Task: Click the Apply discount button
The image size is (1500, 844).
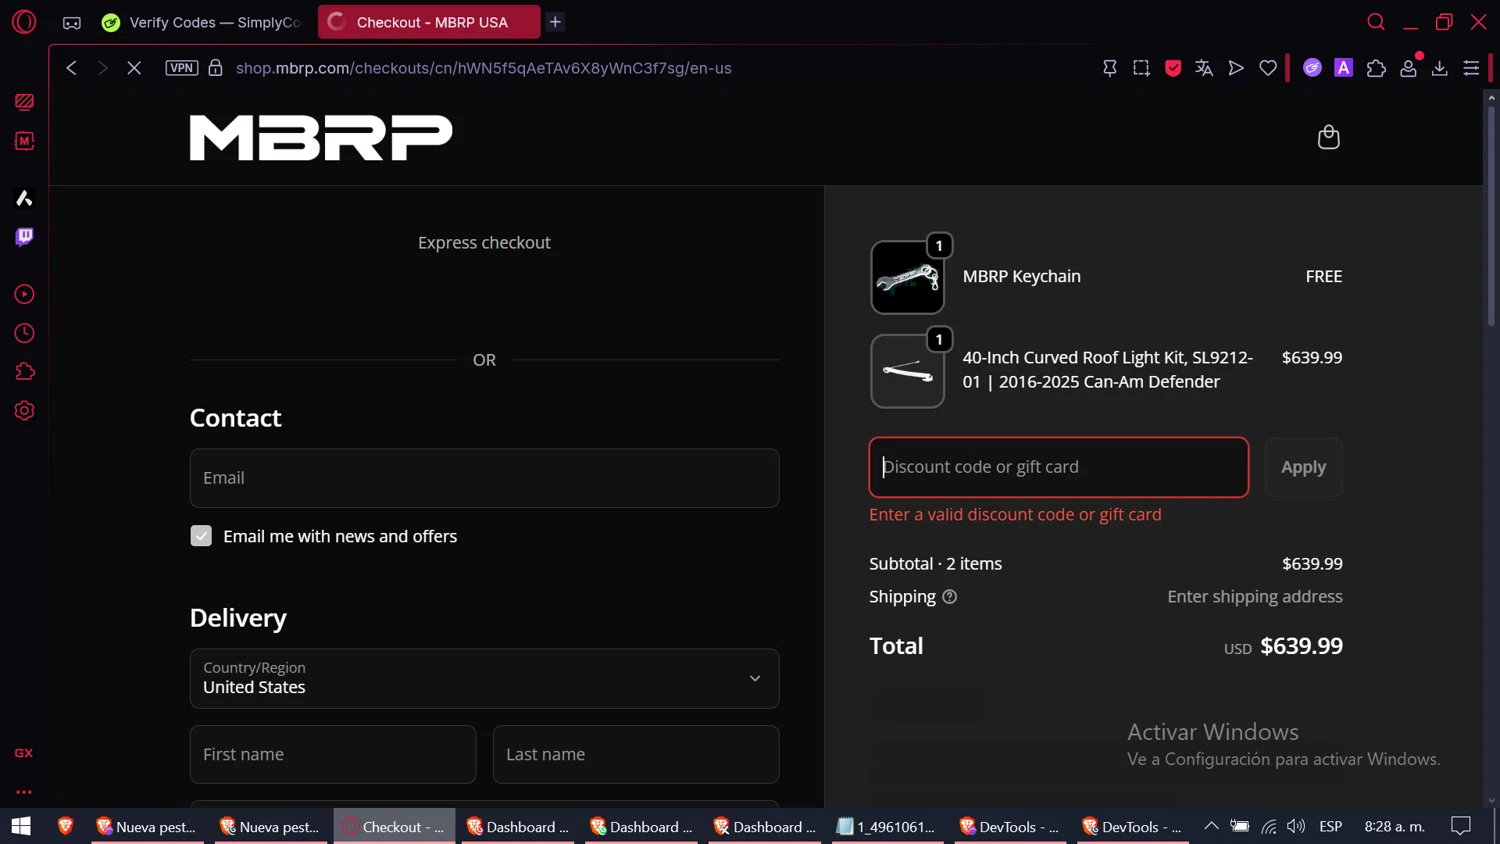Action: tap(1304, 467)
